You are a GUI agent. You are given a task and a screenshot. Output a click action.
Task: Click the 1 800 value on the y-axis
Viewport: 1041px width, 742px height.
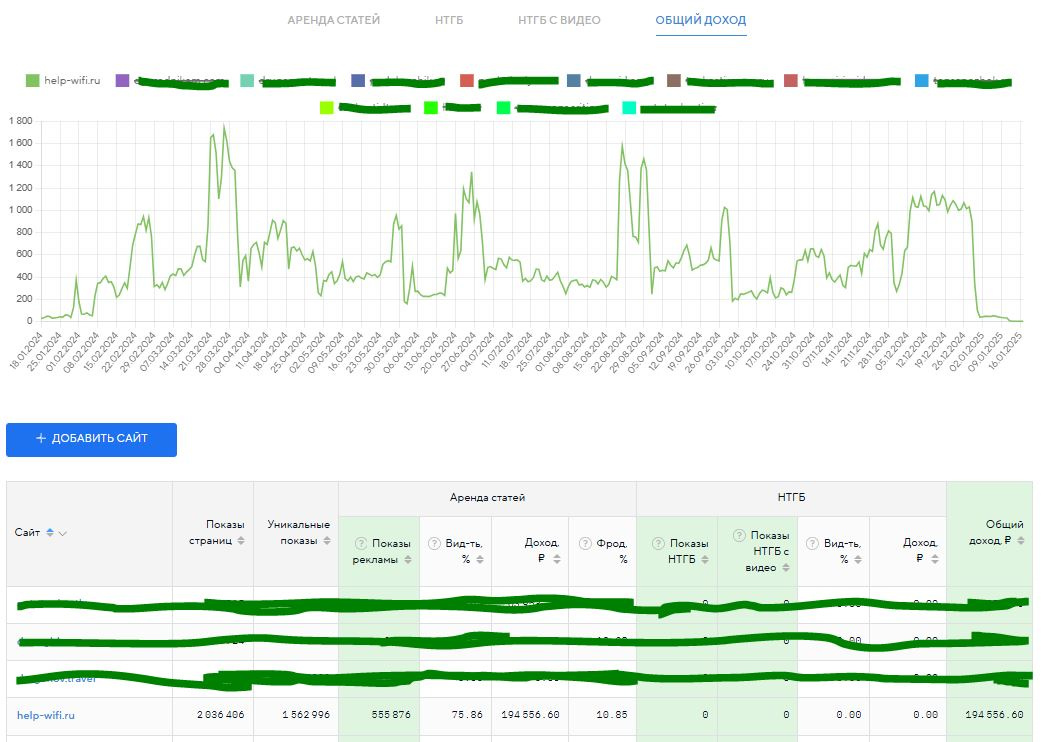[x=20, y=121]
